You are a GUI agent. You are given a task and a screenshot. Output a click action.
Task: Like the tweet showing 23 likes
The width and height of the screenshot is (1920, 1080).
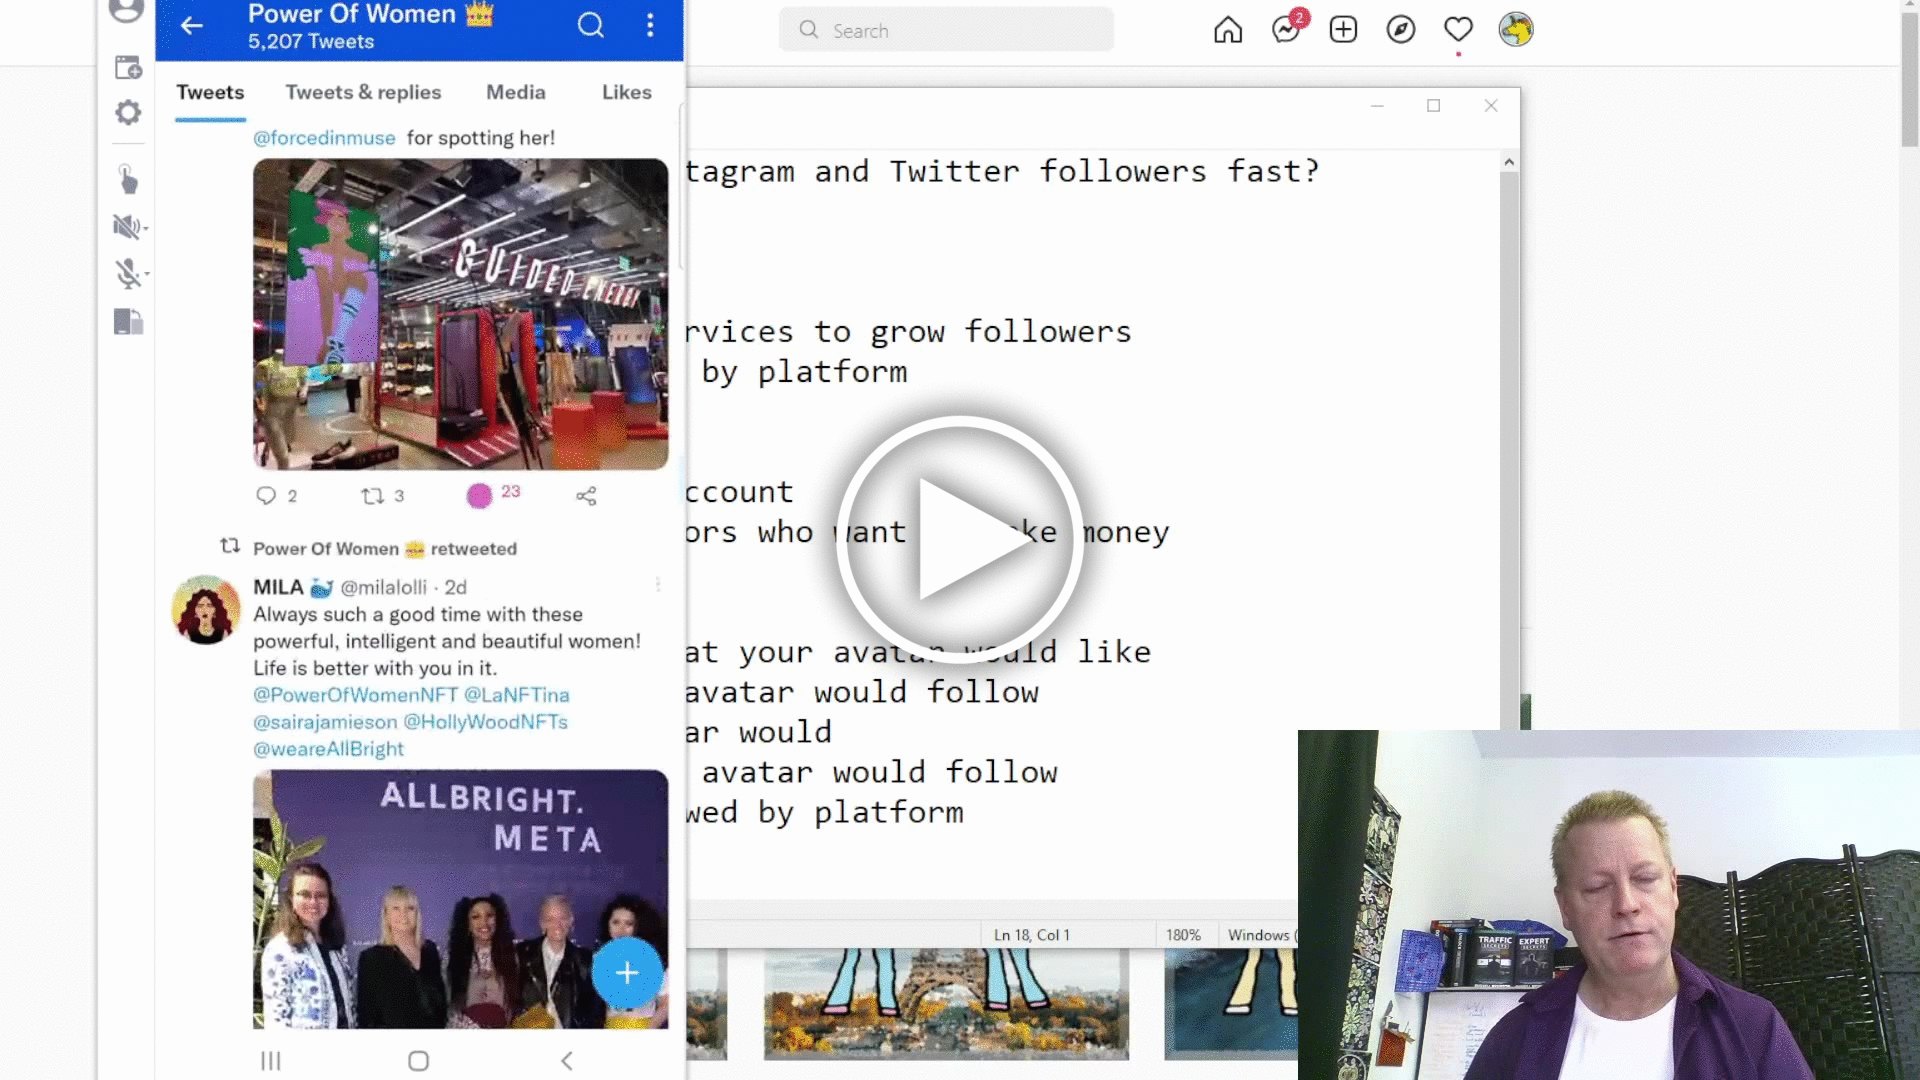click(480, 495)
